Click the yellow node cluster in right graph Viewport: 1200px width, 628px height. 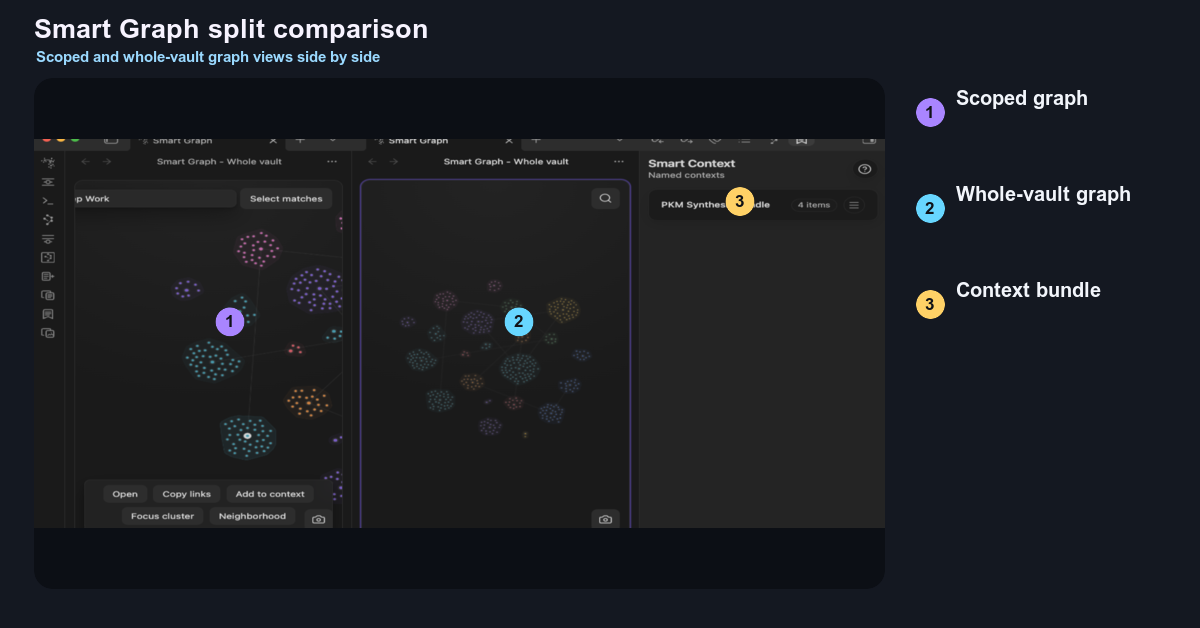pos(563,310)
